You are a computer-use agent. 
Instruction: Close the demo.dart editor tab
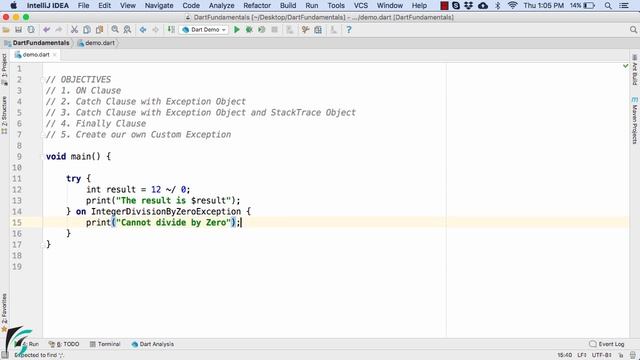[55, 54]
